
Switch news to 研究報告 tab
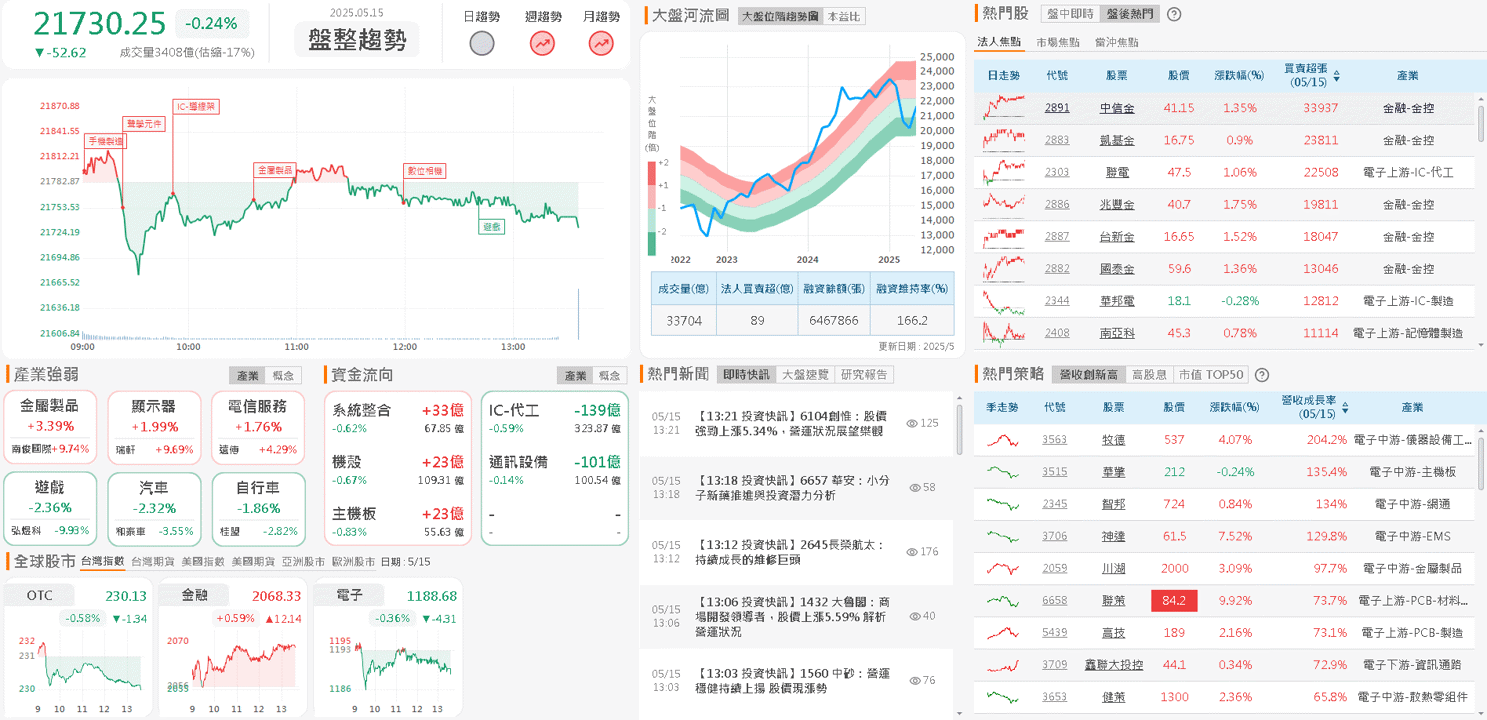point(864,374)
